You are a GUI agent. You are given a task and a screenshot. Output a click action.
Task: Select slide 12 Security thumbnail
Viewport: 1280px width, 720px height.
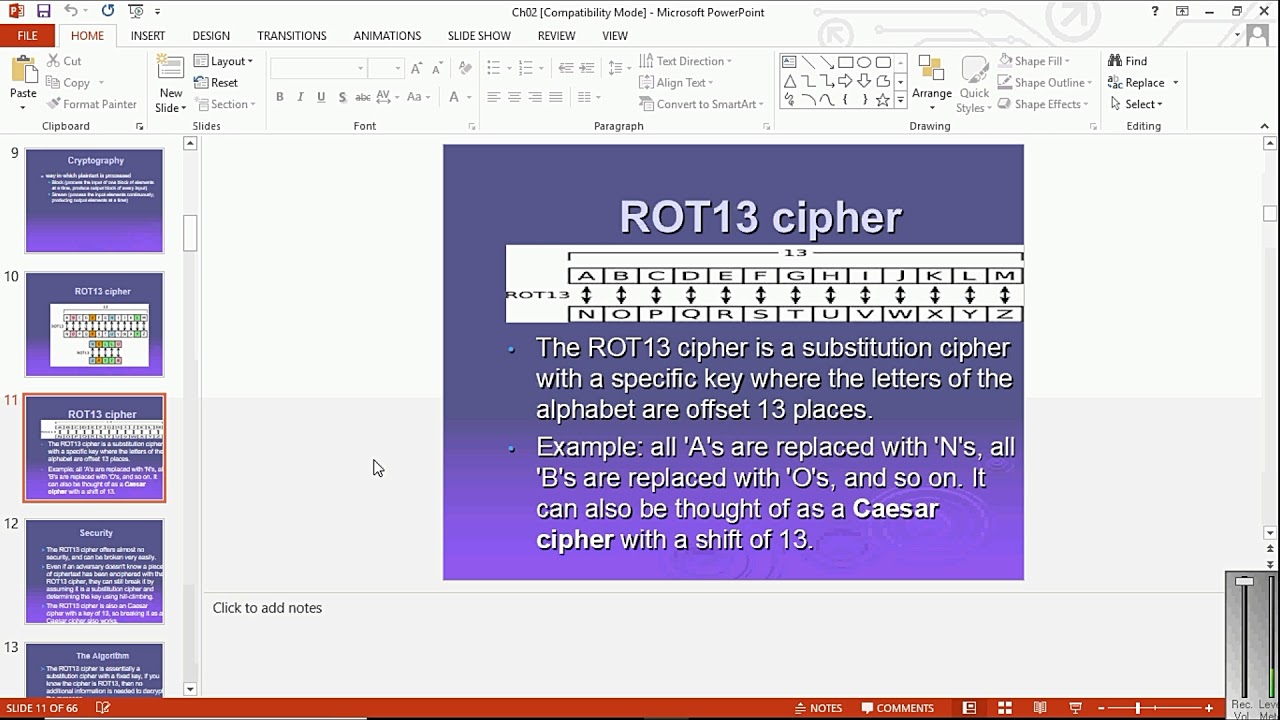click(x=95, y=571)
